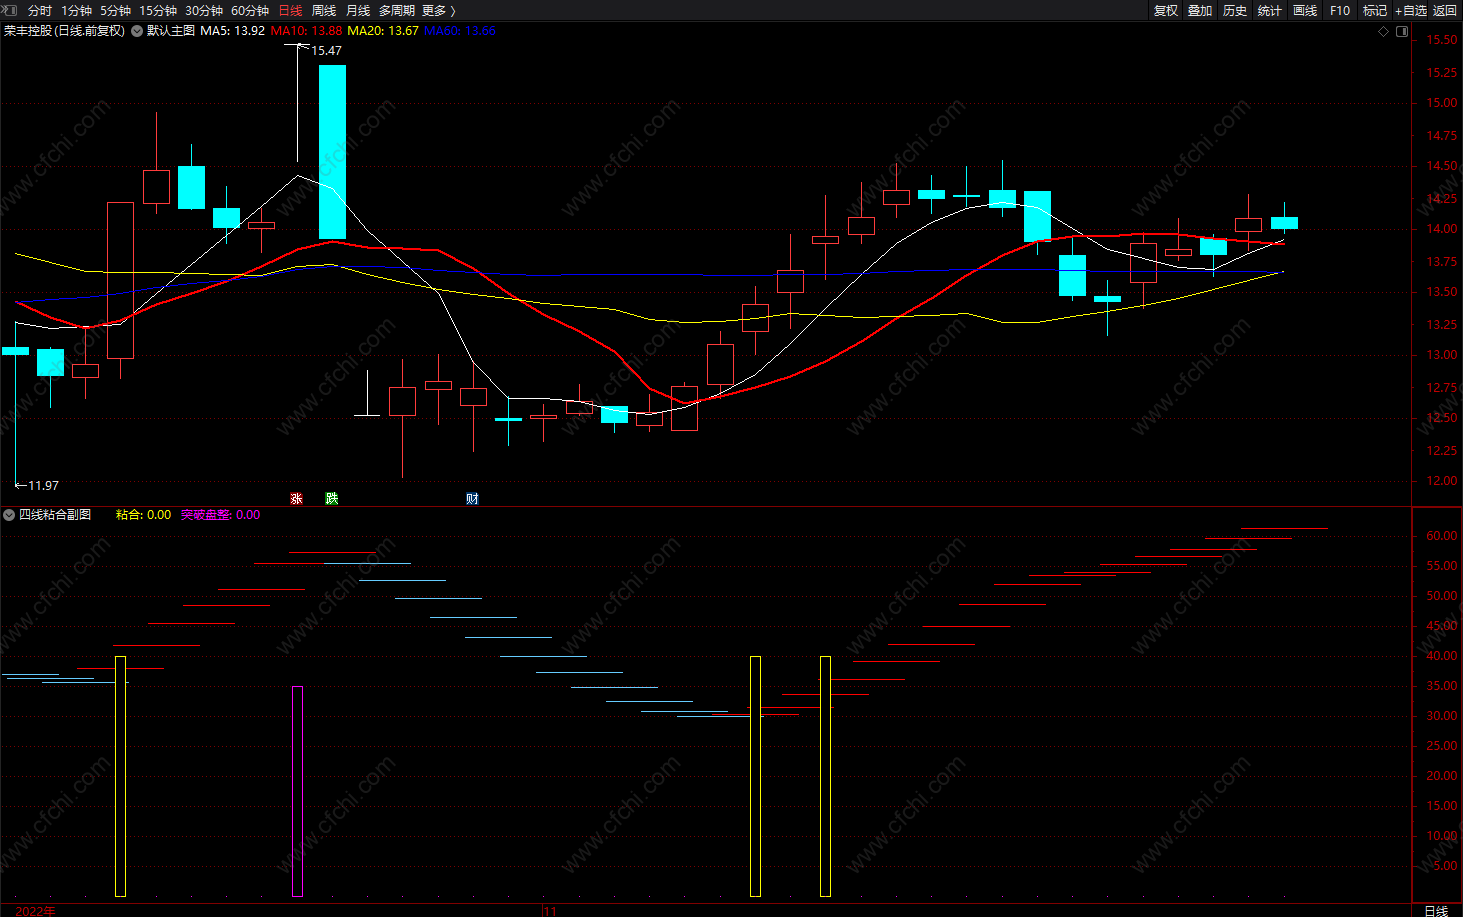The image size is (1463, 917).
Task: Switch to the 60分钟 period tab
Action: [x=250, y=11]
